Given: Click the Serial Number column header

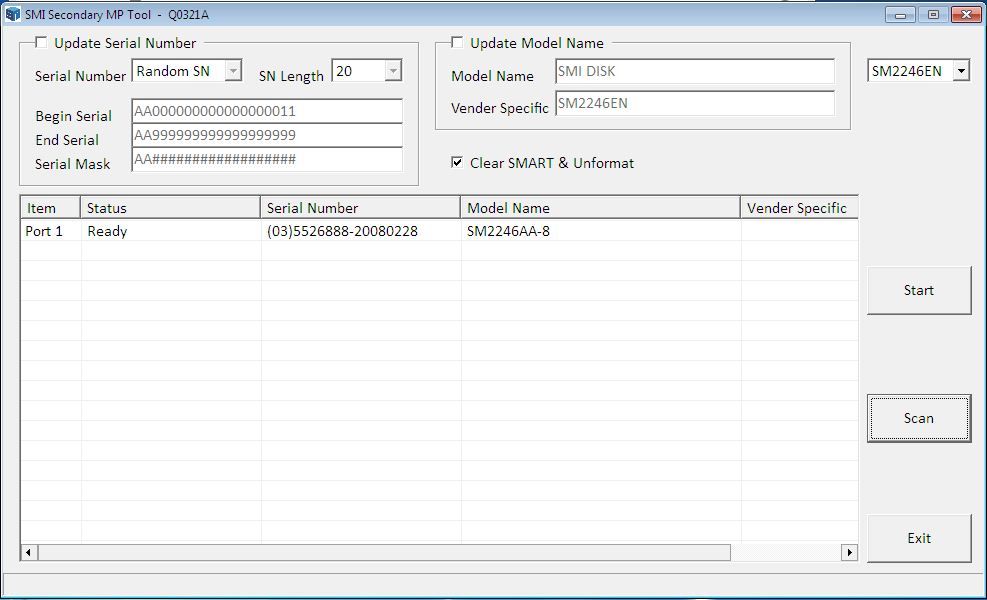Looking at the screenshot, I should coord(360,208).
